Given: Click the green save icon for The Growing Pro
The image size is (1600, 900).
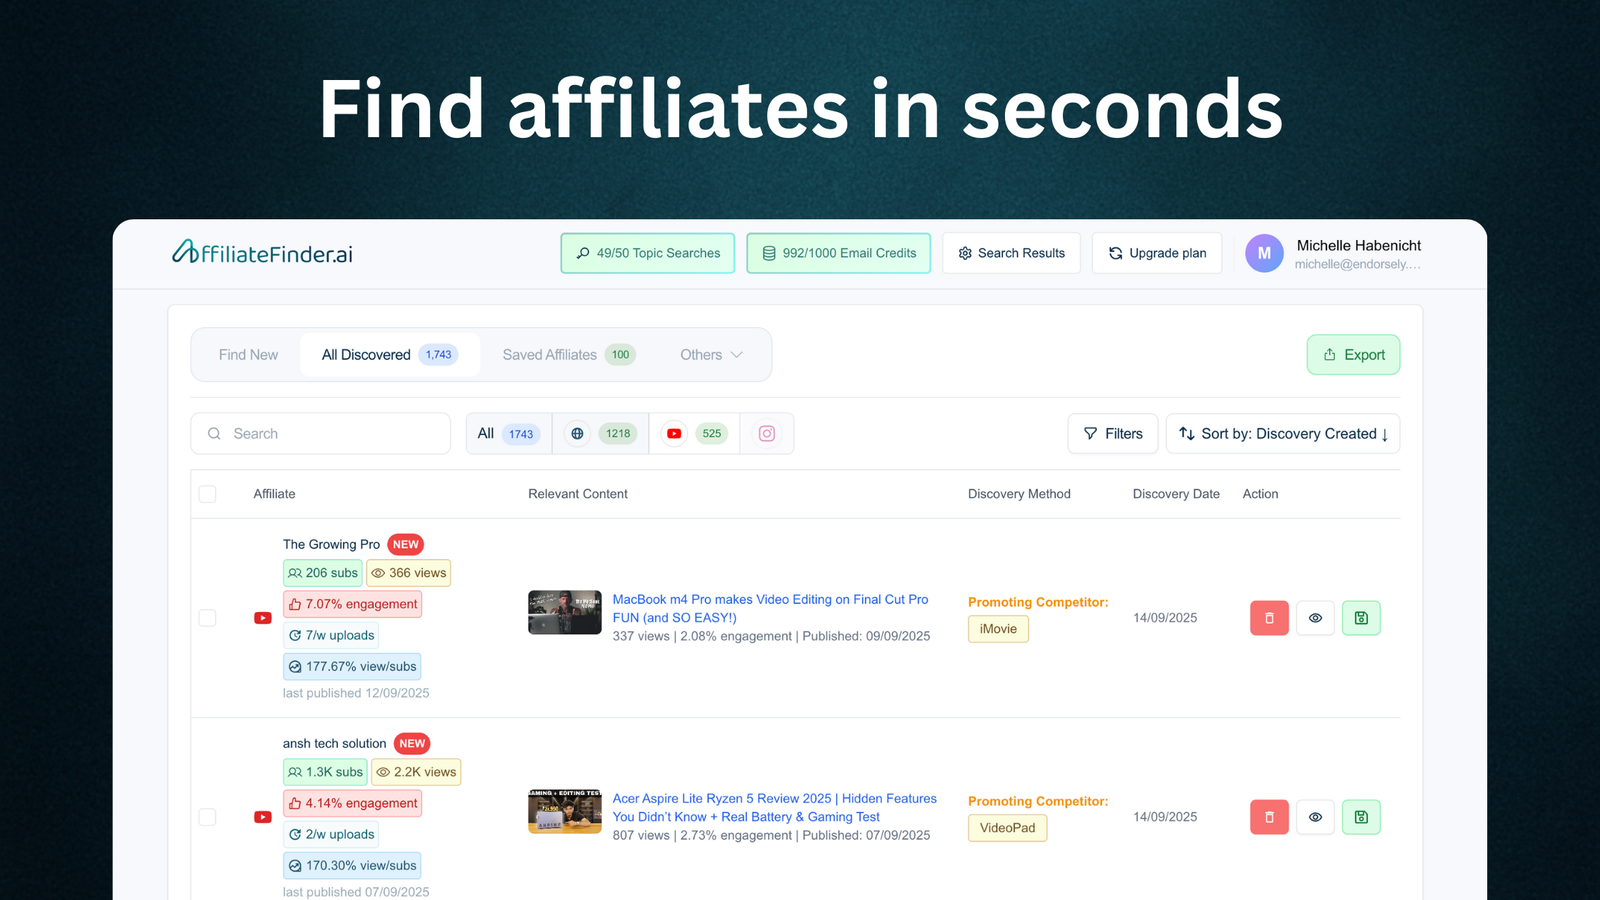Looking at the screenshot, I should [x=1361, y=618].
